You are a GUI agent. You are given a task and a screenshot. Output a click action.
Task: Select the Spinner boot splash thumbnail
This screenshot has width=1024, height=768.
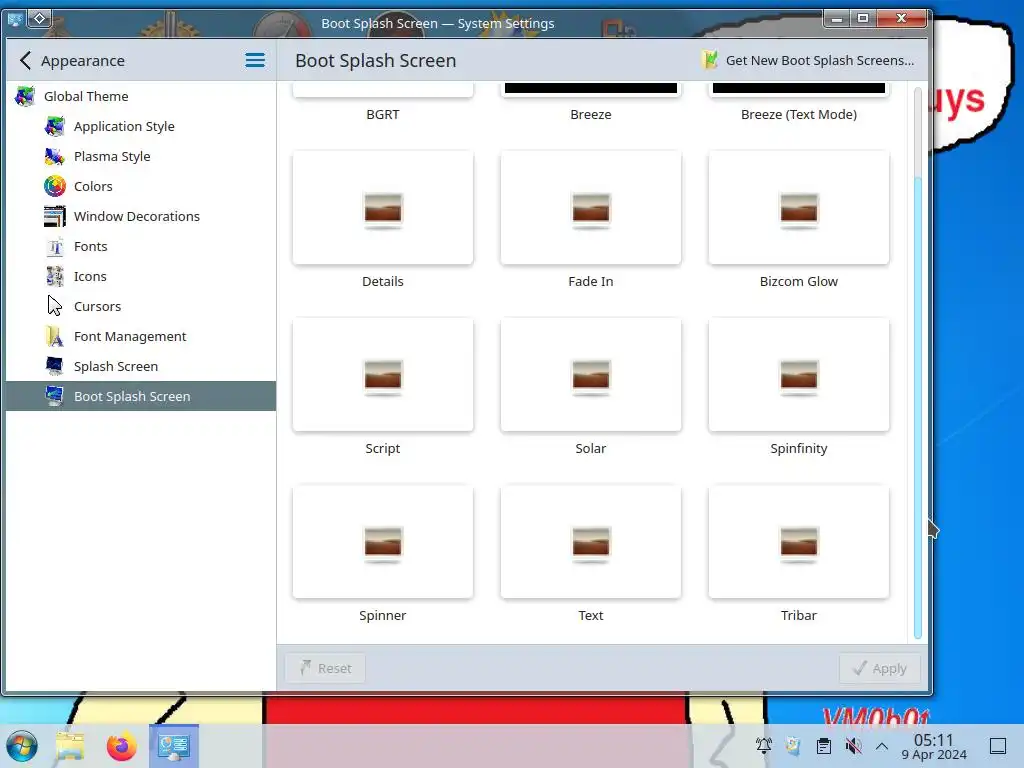click(383, 542)
